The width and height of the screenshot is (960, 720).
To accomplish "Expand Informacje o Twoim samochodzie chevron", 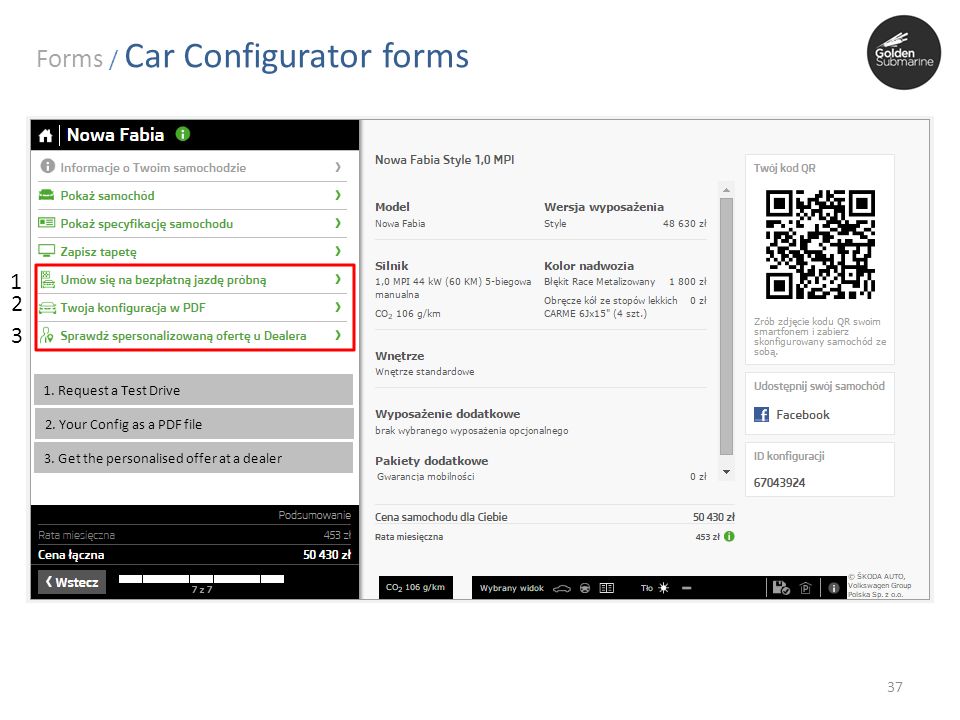I will (338, 167).
